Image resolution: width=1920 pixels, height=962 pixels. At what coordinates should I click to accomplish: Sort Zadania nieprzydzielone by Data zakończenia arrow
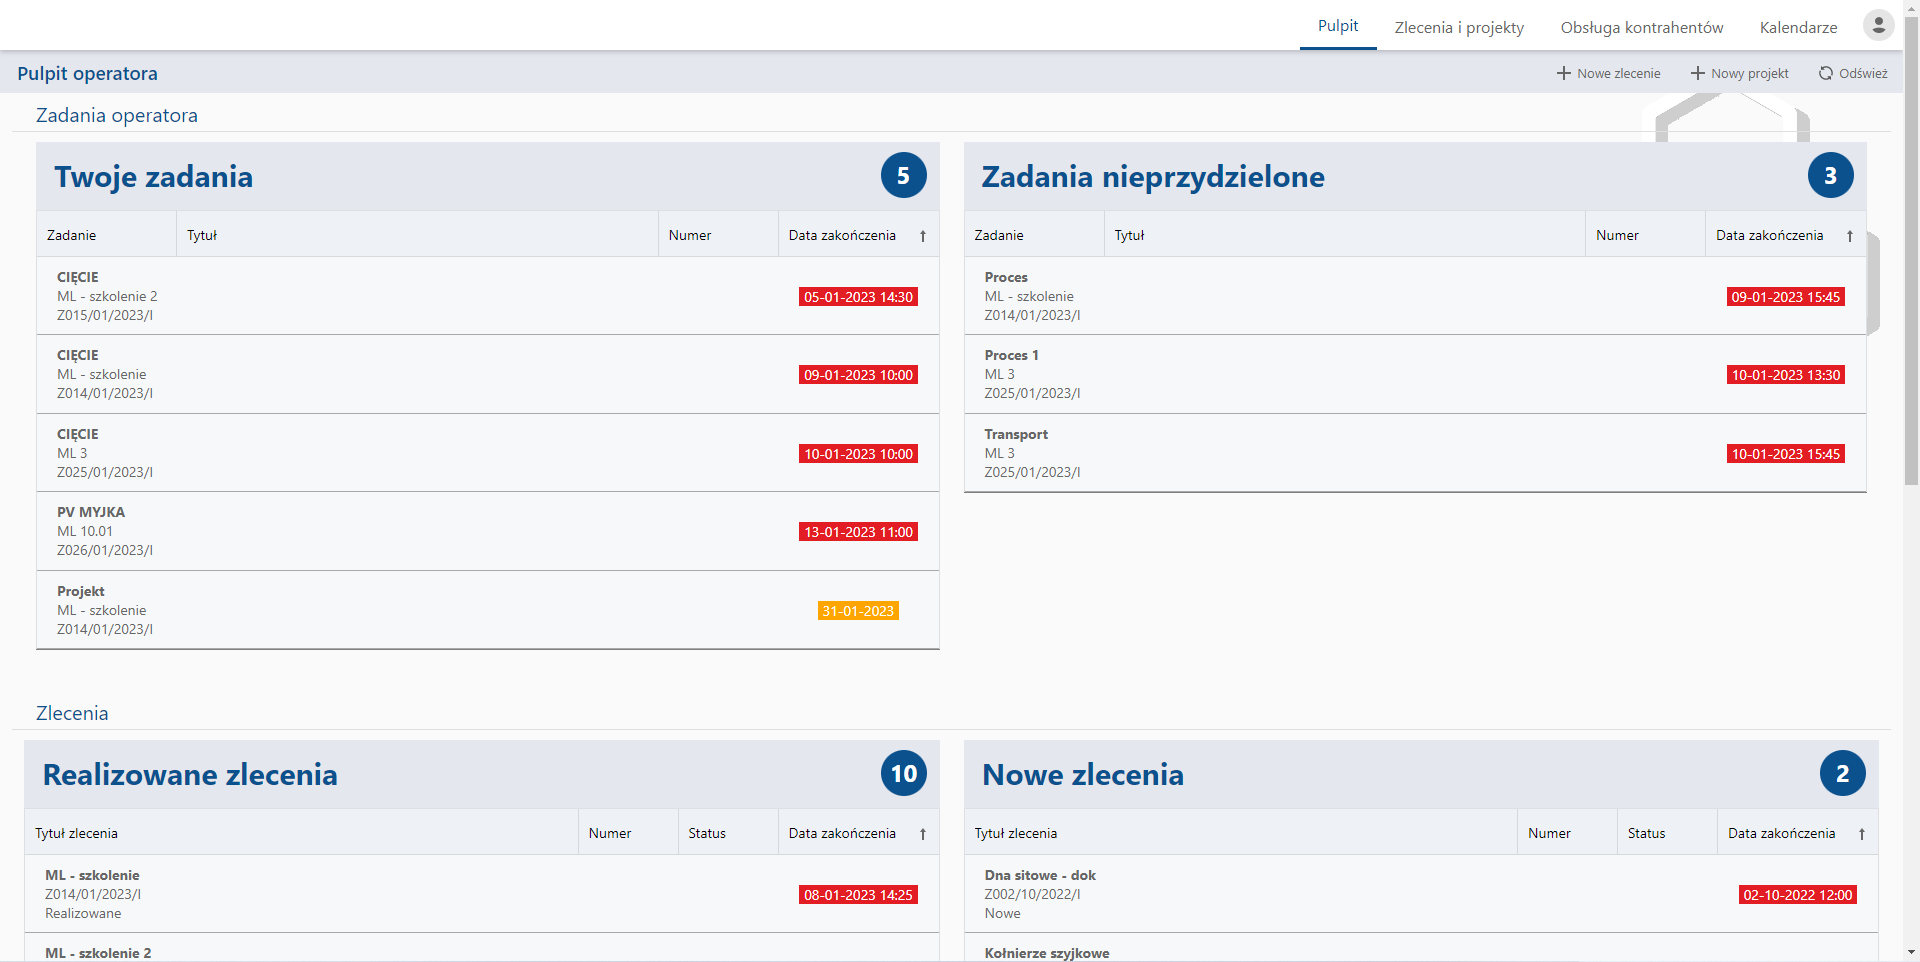click(1850, 236)
